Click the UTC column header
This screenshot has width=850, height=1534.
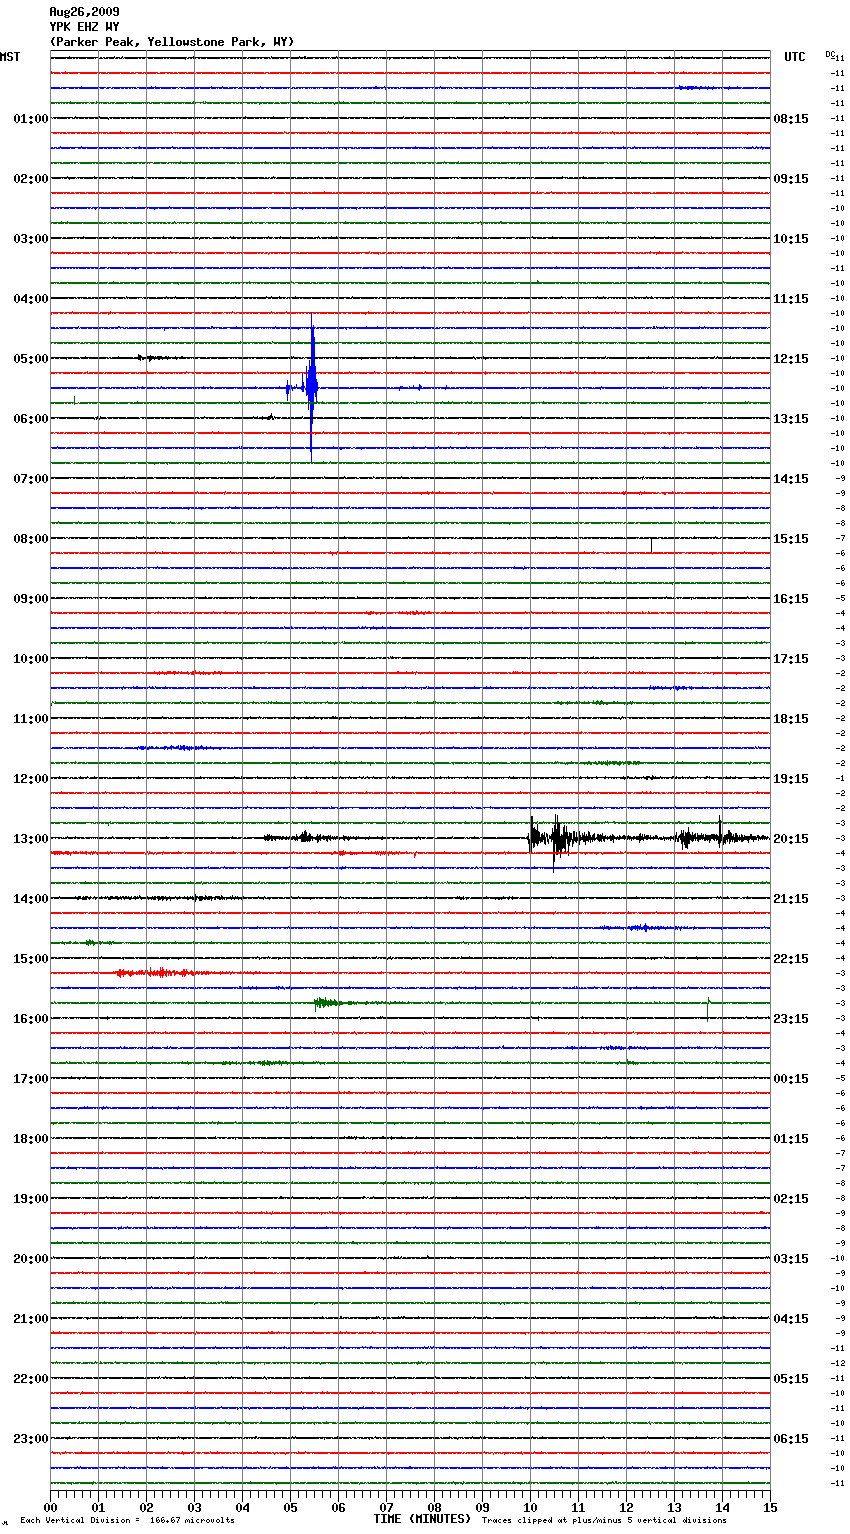794,57
